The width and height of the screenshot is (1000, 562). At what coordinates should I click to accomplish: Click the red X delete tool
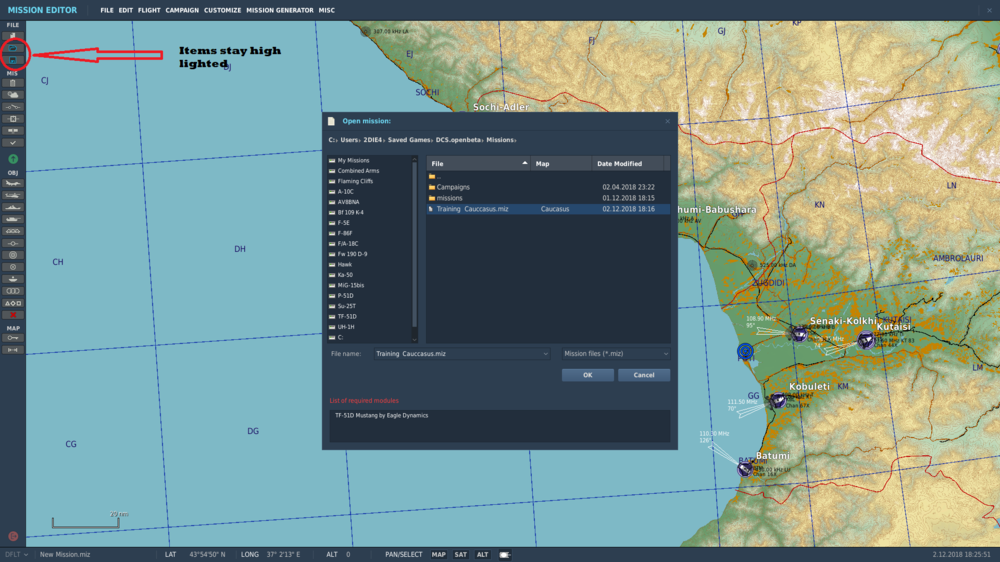pyautogui.click(x=13, y=314)
